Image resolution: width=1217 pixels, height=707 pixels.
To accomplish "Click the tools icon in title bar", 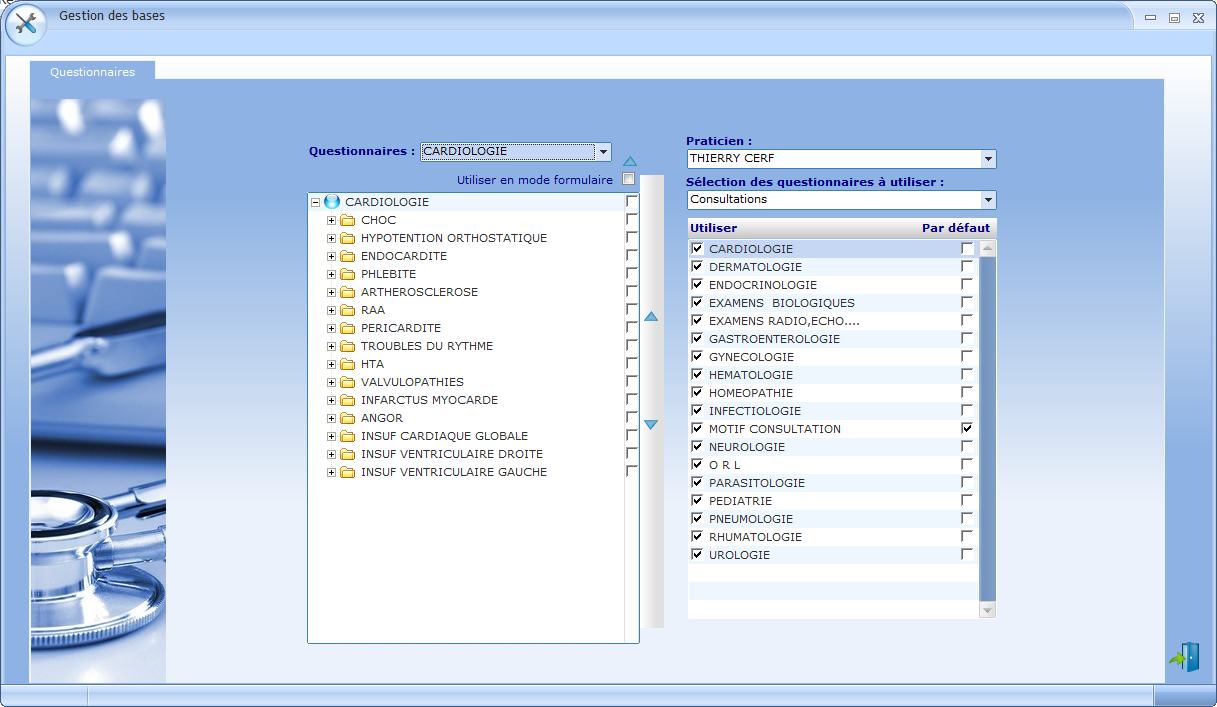I will (x=25, y=24).
